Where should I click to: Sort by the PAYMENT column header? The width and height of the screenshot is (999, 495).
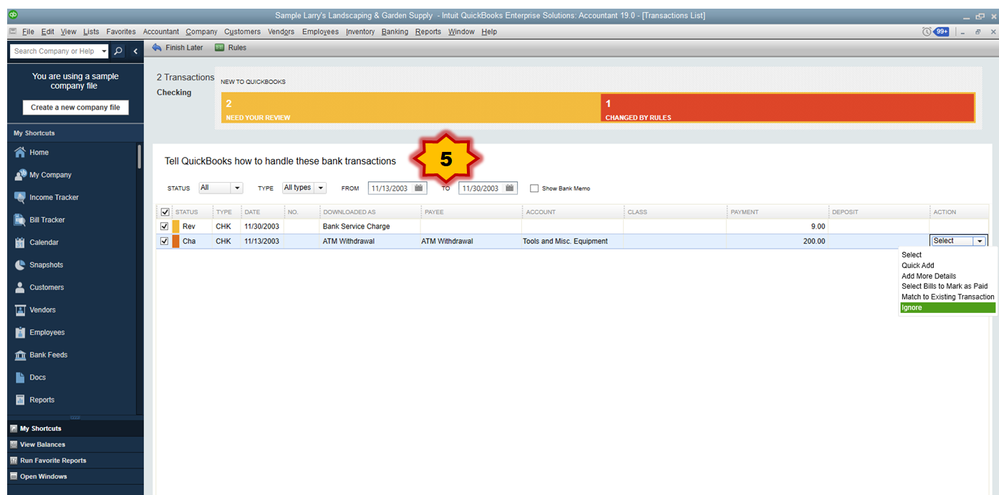[x=778, y=212]
